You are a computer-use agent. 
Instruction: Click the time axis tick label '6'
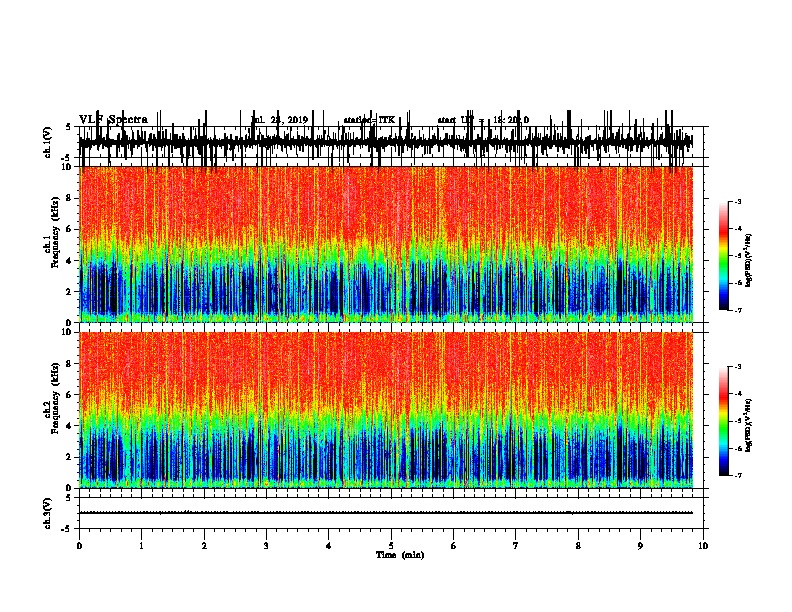coord(454,546)
